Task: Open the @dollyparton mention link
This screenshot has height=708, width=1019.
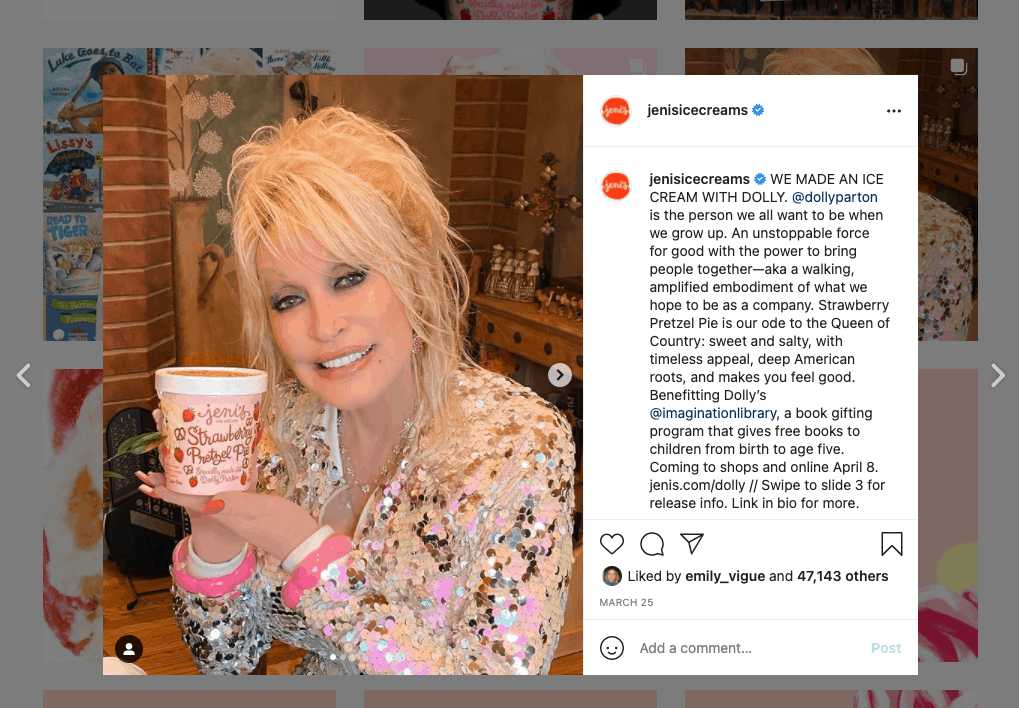Action: [x=834, y=197]
